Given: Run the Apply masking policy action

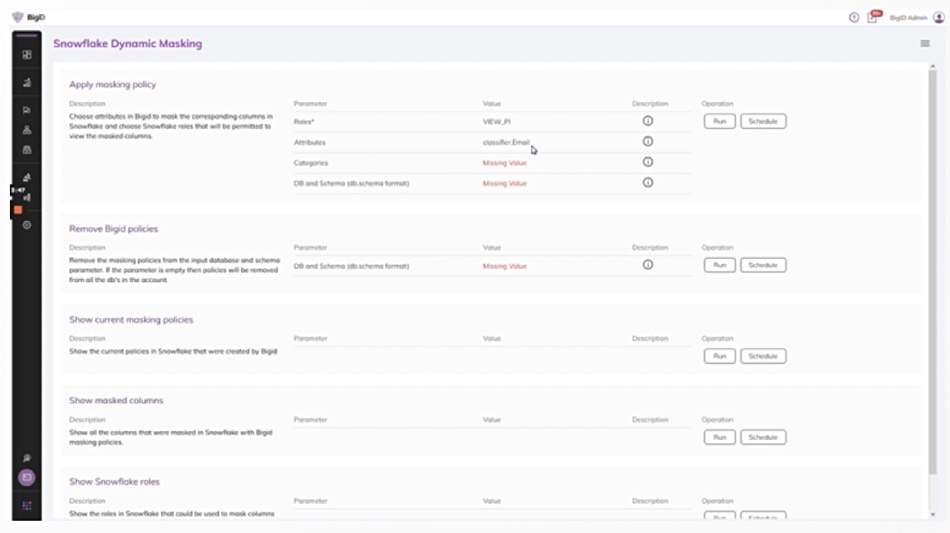Looking at the screenshot, I should (x=719, y=121).
